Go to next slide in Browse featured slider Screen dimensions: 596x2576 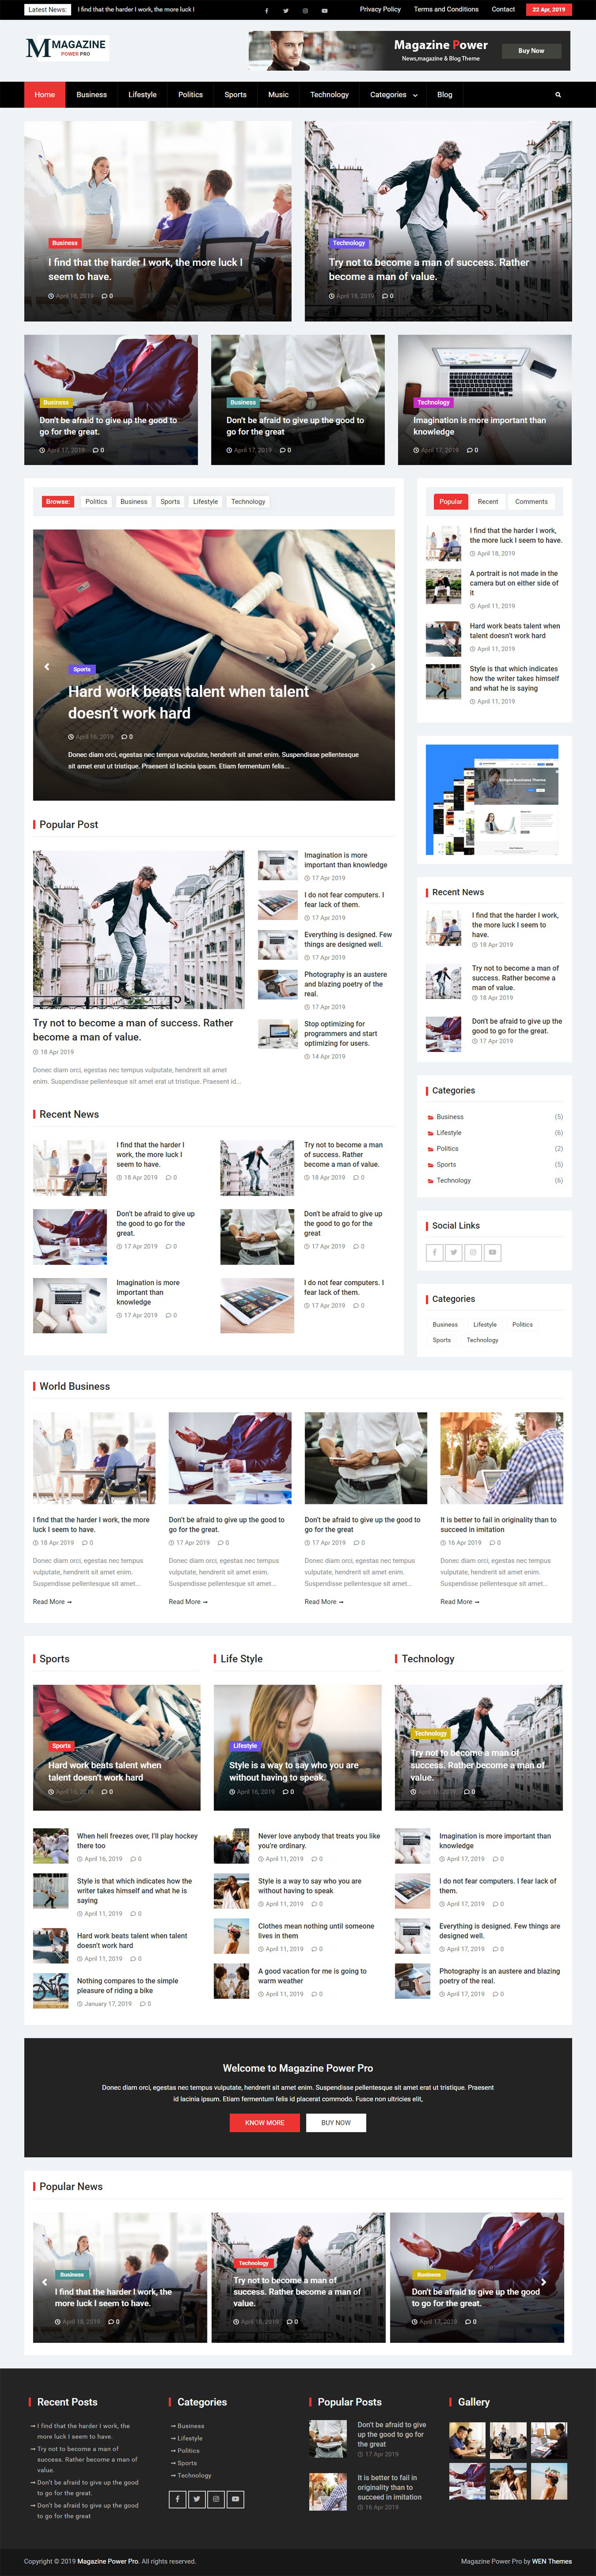(373, 666)
